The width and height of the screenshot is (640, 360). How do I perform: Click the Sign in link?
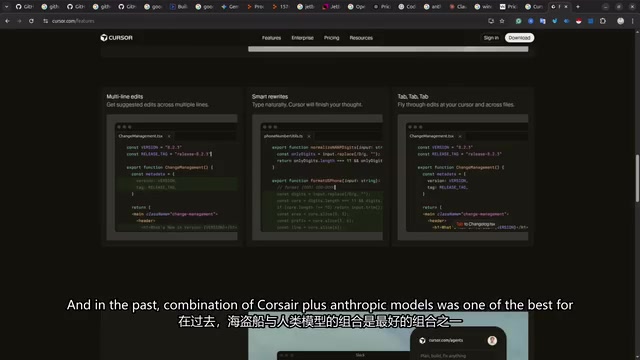(491, 38)
